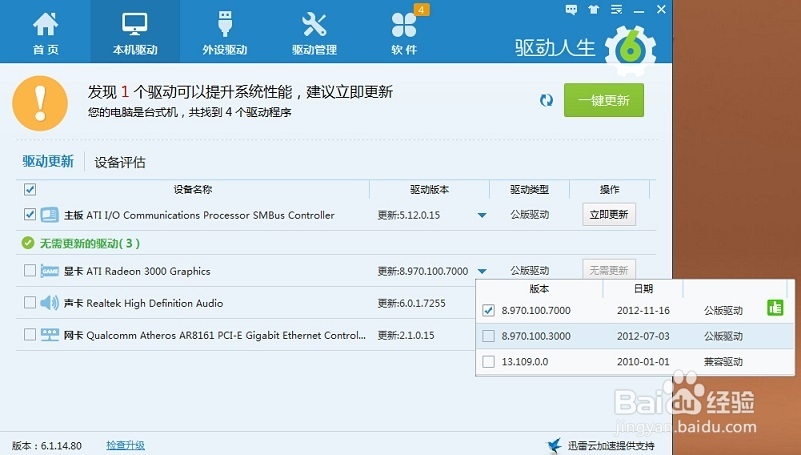Click the 无需更新 button for ATI Radeon
This screenshot has height=455, width=801.
pyautogui.click(x=609, y=270)
